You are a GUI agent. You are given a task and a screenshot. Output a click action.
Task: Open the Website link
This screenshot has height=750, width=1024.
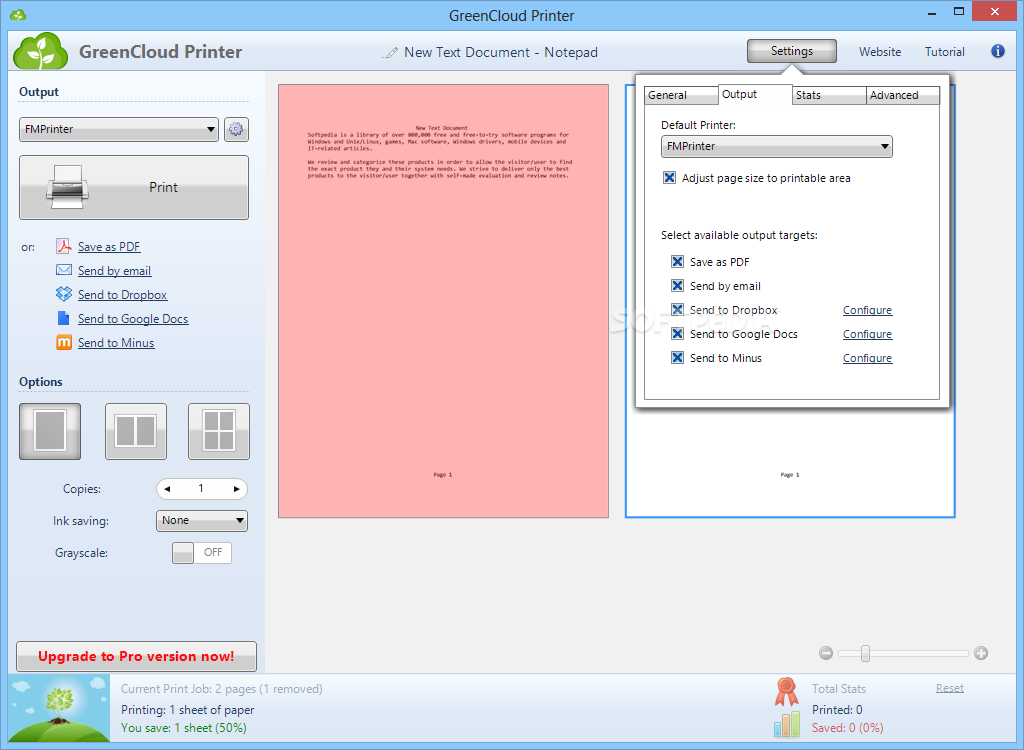pos(880,52)
